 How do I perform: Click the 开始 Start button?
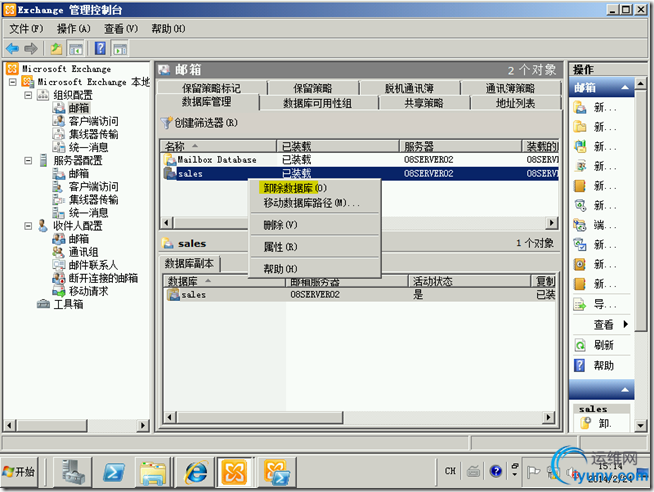pos(19,472)
